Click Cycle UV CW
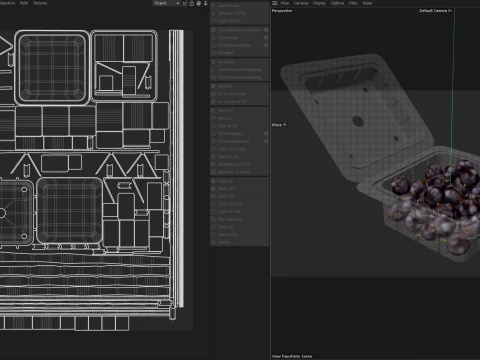This screenshot has height=360, width=480. (x=239, y=212)
